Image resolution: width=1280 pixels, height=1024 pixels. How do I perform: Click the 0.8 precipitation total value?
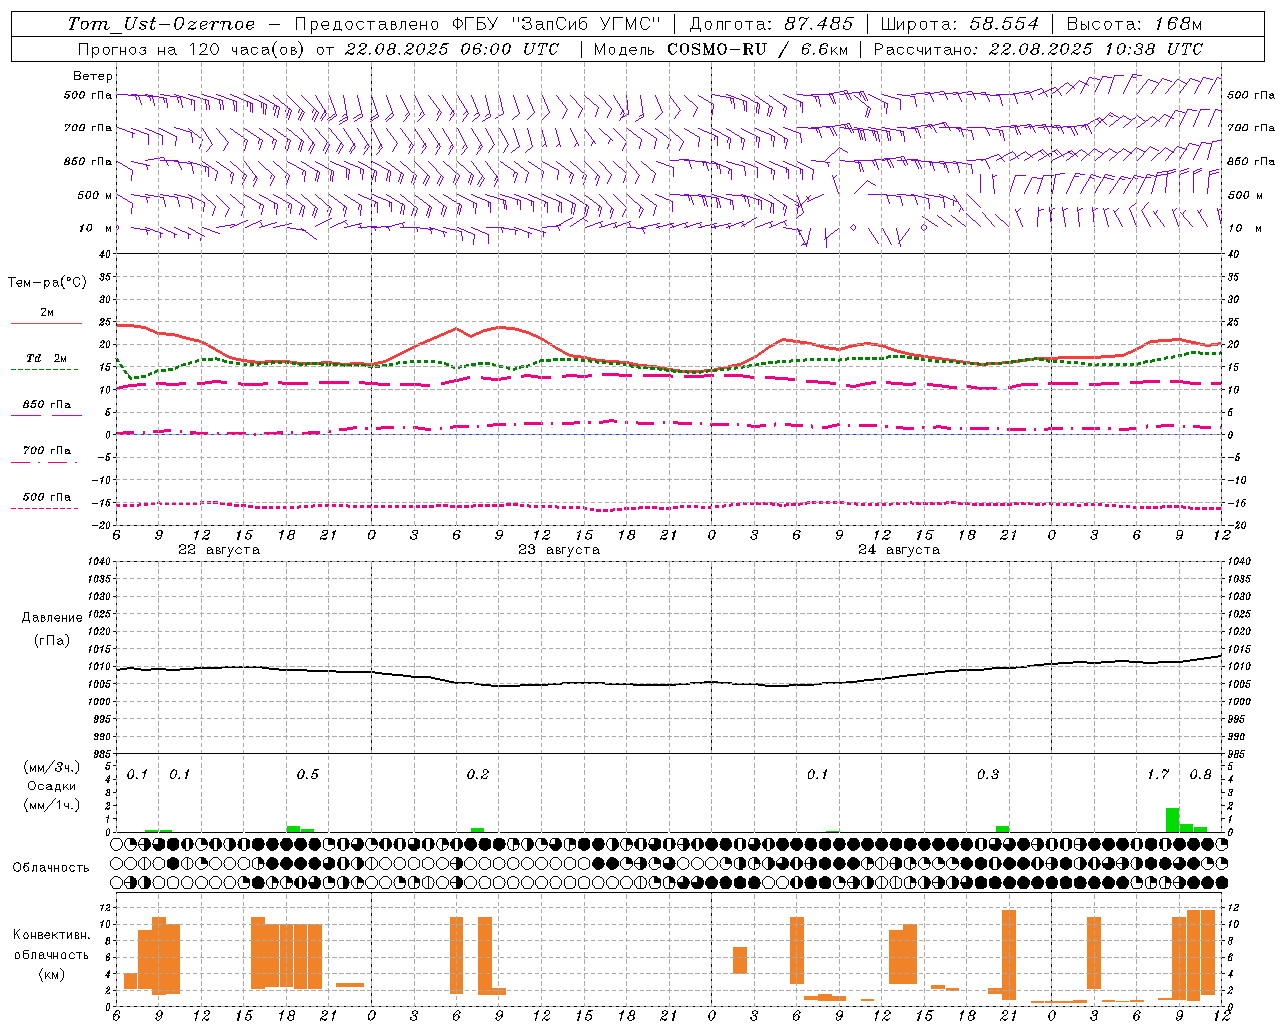point(1201,775)
